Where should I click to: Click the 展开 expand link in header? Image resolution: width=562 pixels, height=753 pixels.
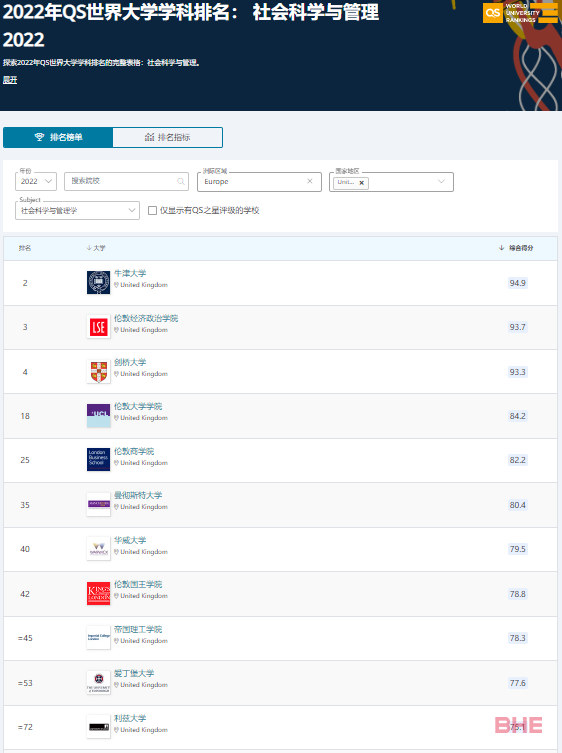(10, 80)
